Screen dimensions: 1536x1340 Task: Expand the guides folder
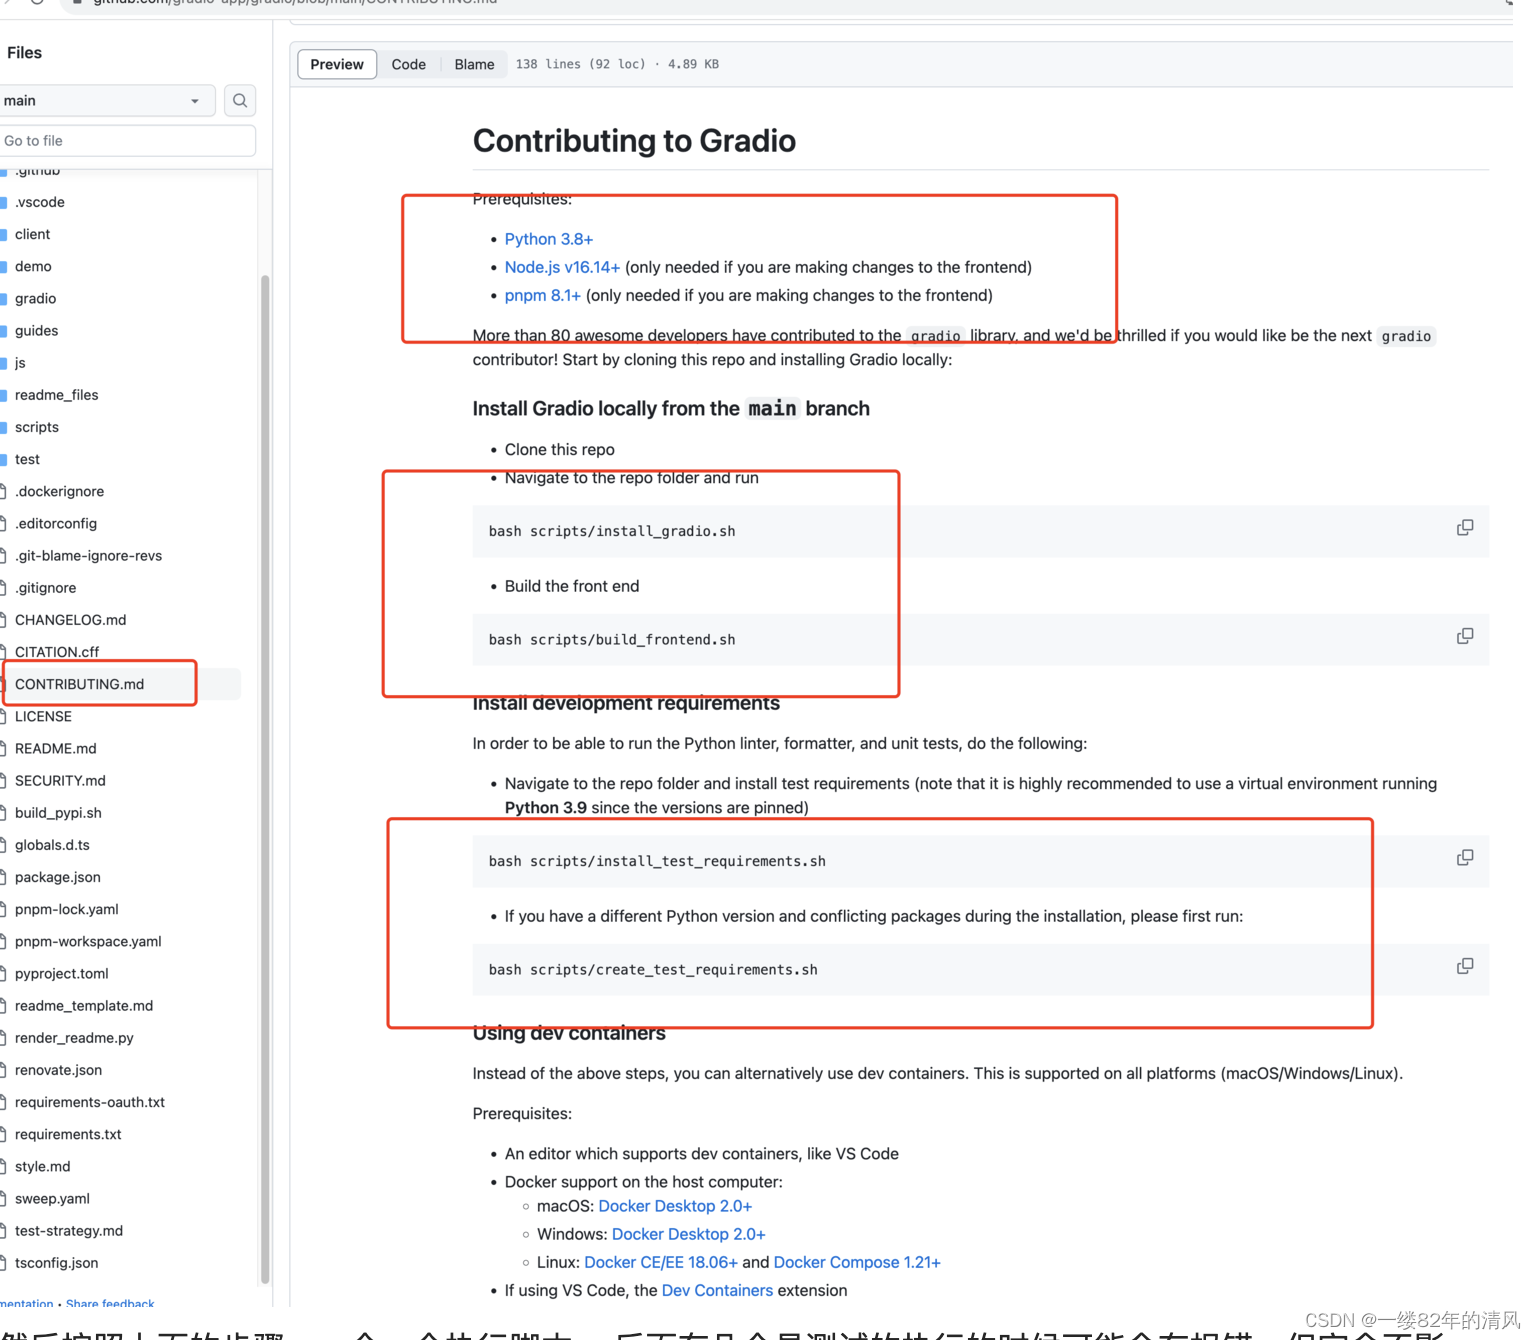pyautogui.click(x=36, y=330)
